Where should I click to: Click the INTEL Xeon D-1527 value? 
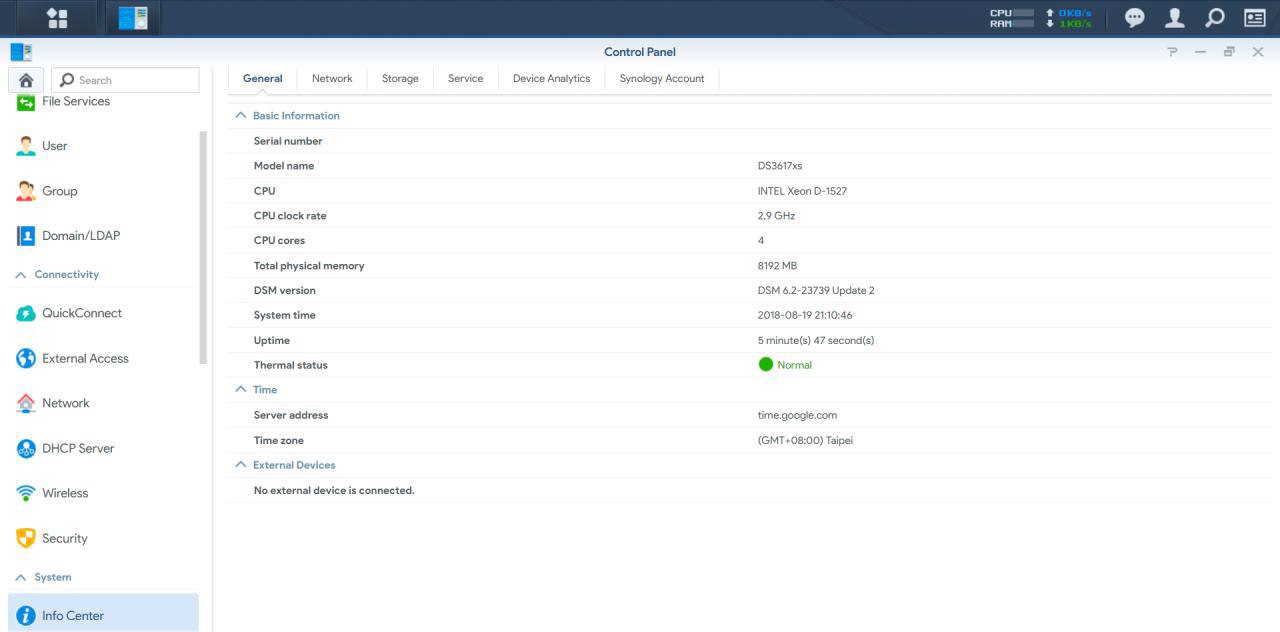point(802,191)
